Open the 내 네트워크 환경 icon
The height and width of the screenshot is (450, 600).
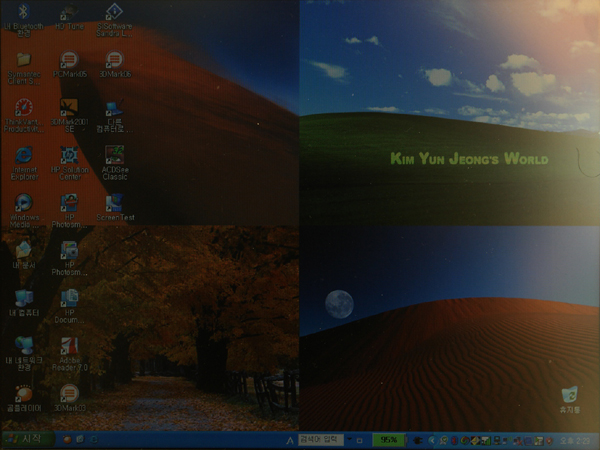pos(24,354)
